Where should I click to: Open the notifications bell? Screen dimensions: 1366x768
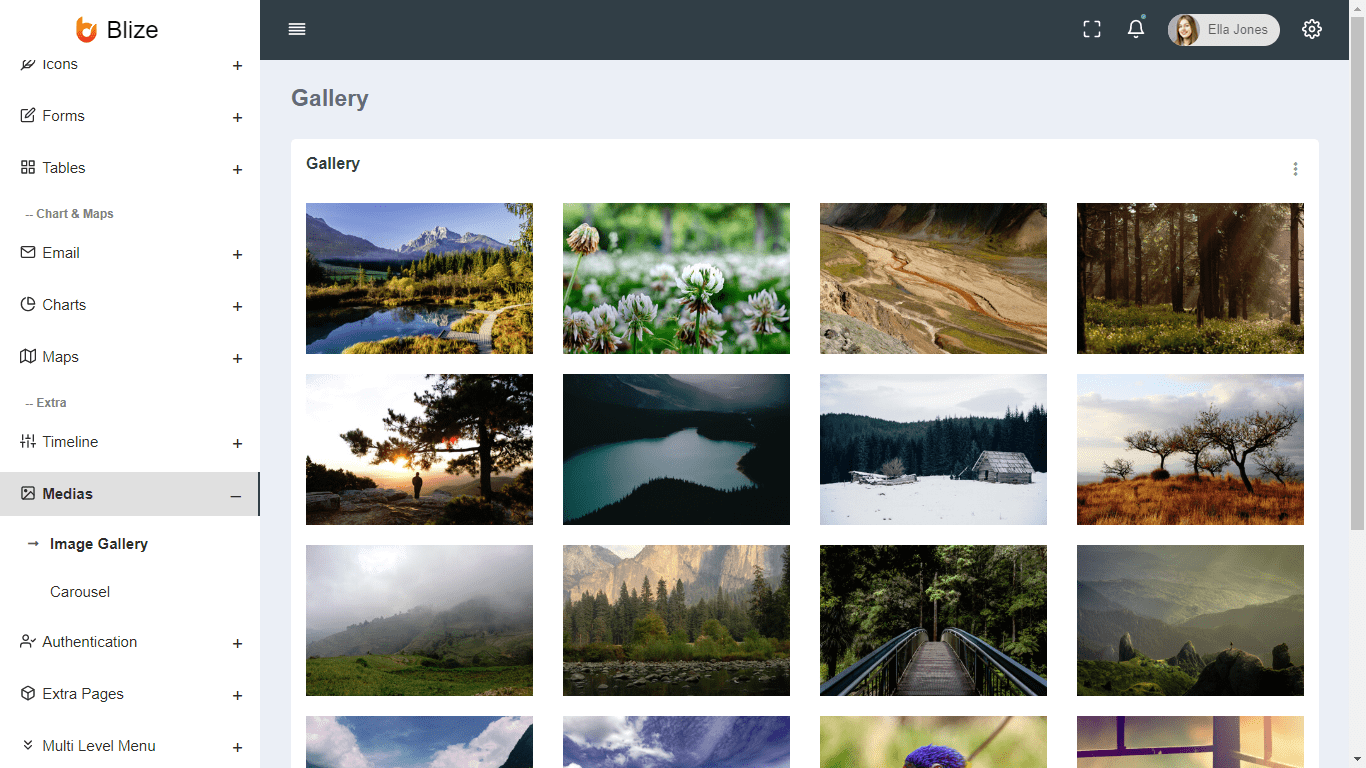1136,29
